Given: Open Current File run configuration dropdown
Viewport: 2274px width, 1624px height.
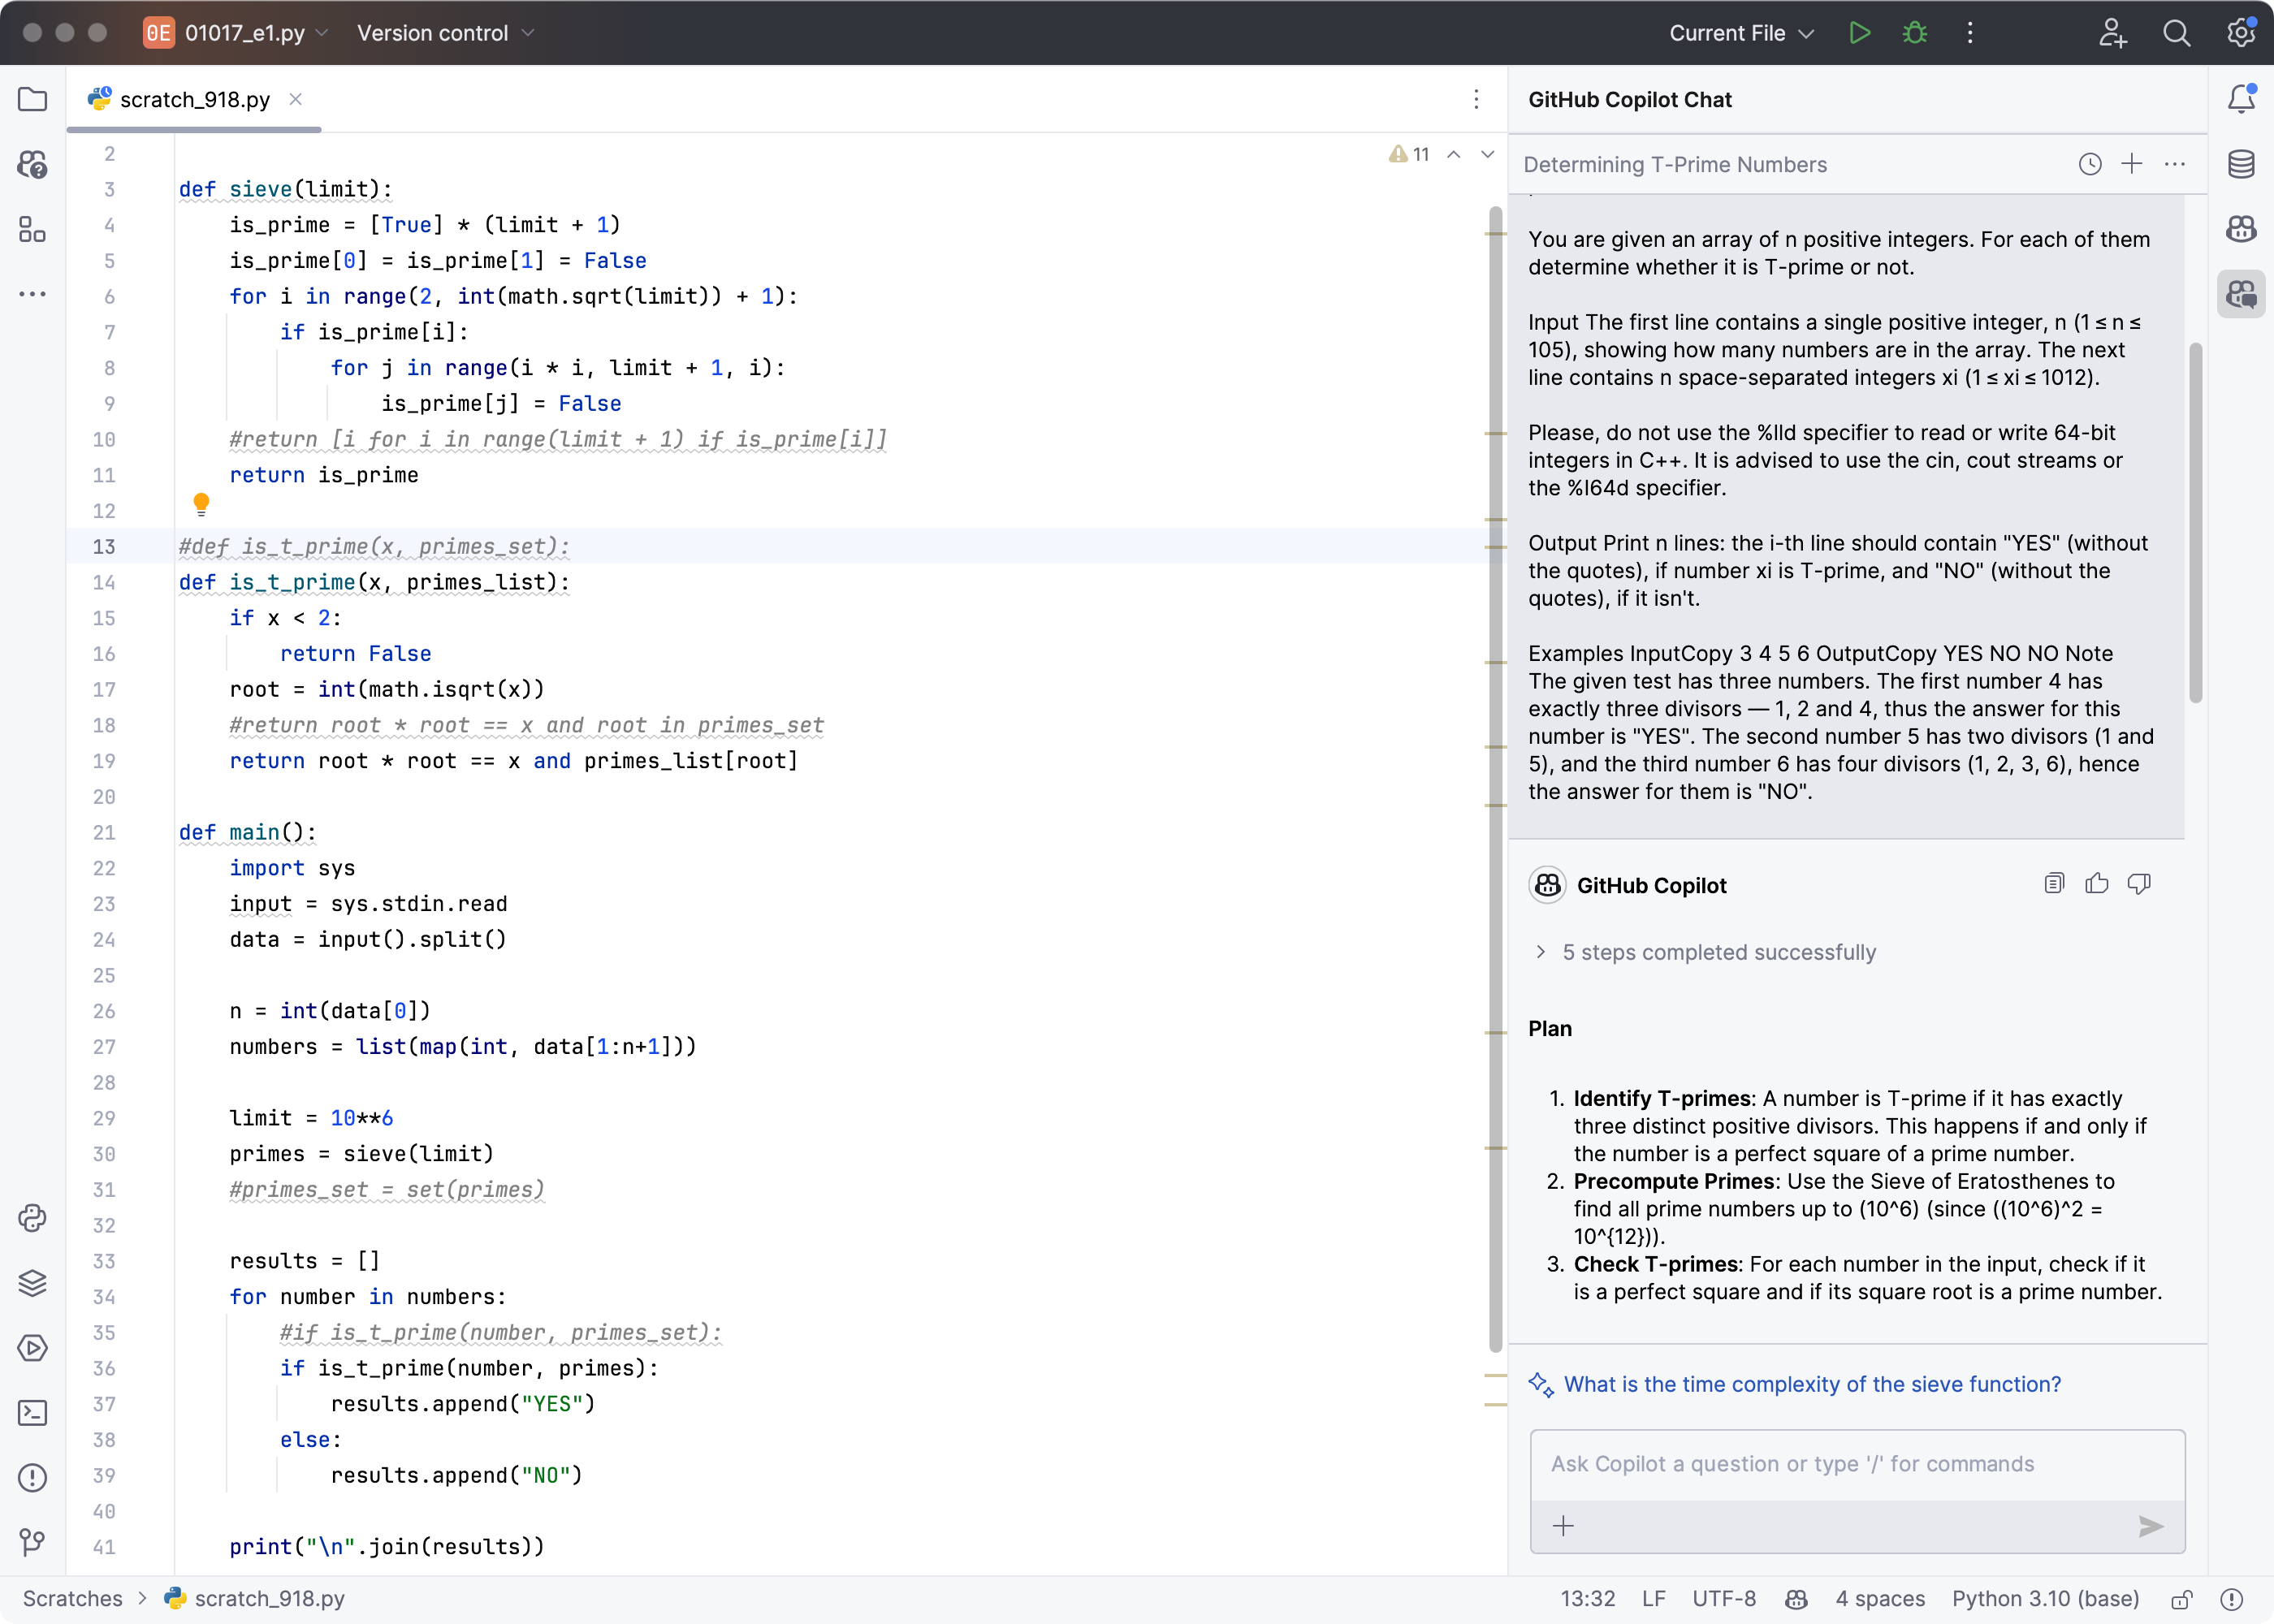Looking at the screenshot, I should [x=1741, y=33].
